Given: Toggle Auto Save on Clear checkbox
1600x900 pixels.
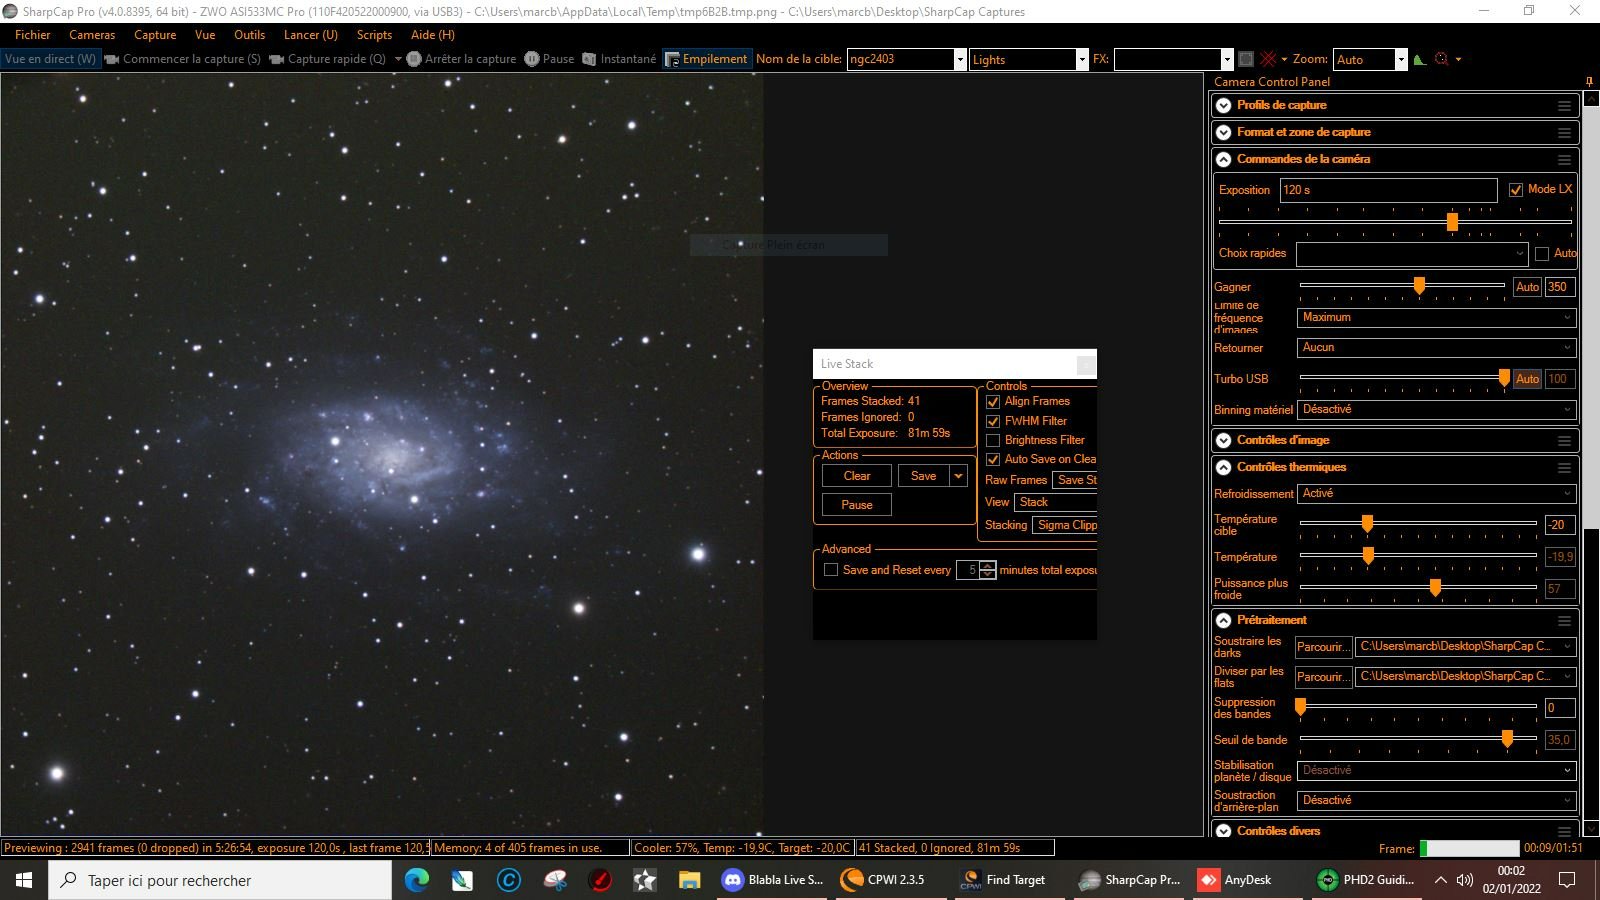Looking at the screenshot, I should pos(993,460).
